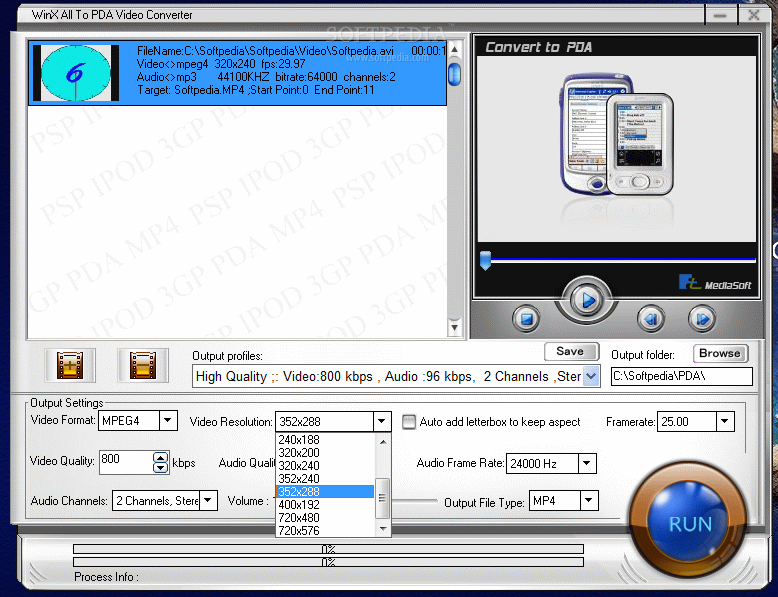Click the preview seek slider handle
778x597 pixels.
[x=485, y=260]
